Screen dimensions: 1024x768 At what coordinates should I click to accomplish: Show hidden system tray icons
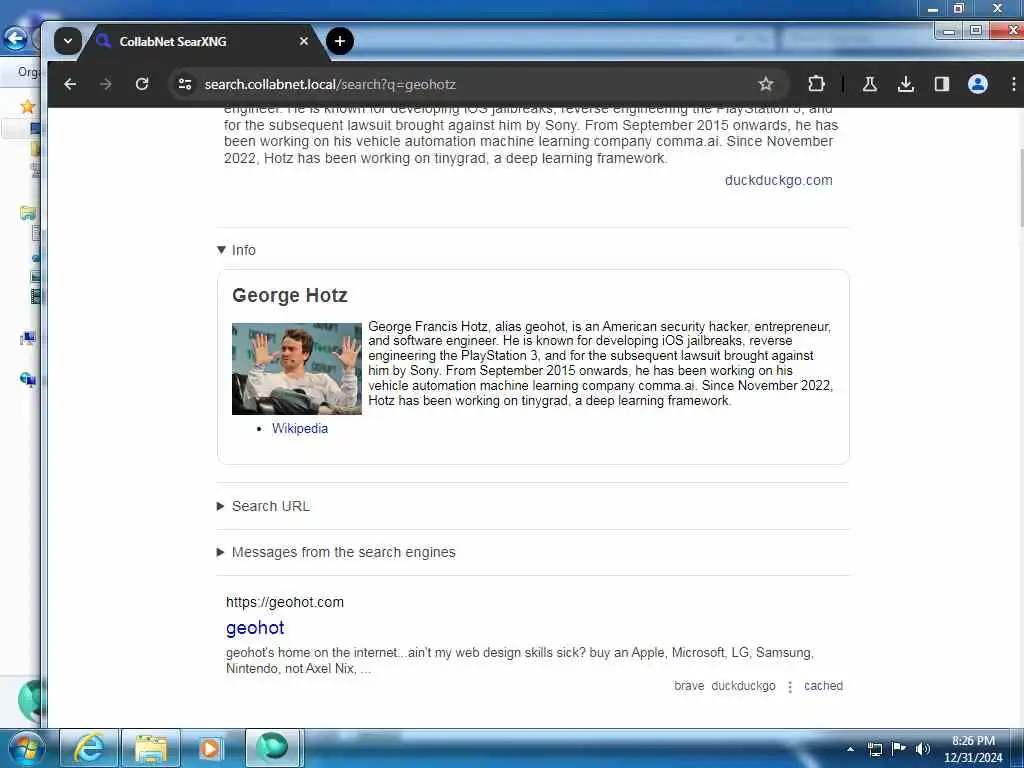pos(850,749)
